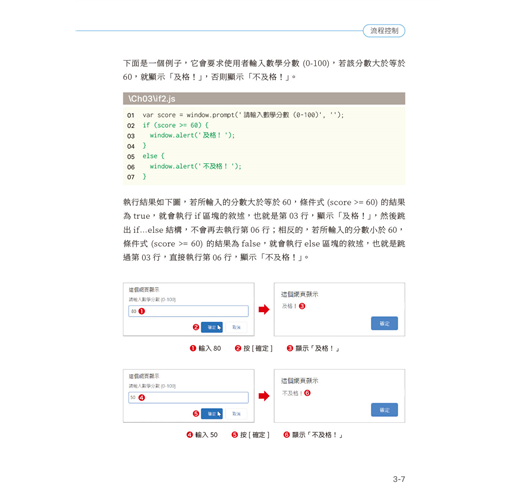Click 取消 in the second prompt dialog
The width and height of the screenshot is (520, 500).
236,414
